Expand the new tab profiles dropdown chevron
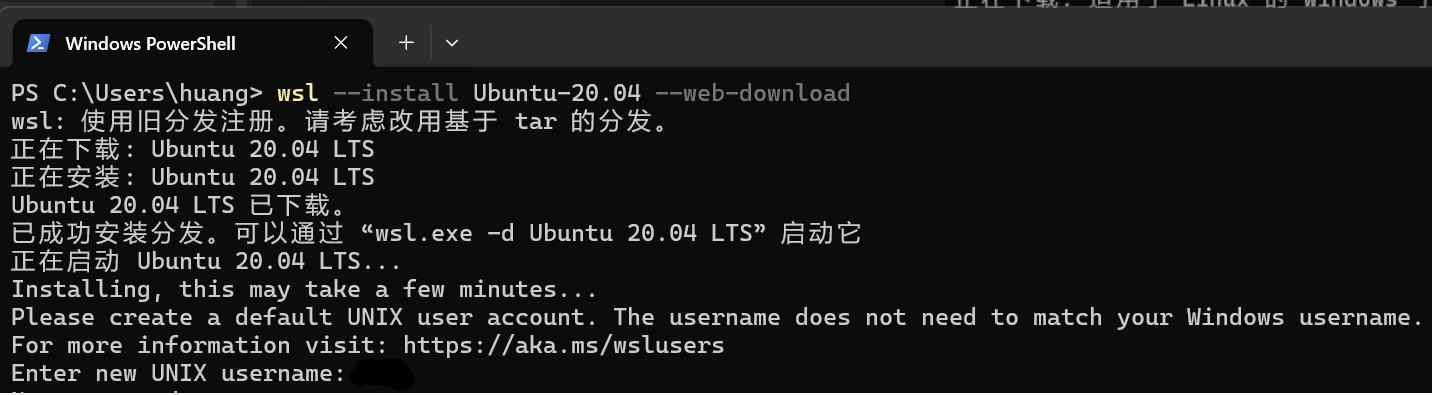Image resolution: width=1432 pixels, height=395 pixels. 451,43
